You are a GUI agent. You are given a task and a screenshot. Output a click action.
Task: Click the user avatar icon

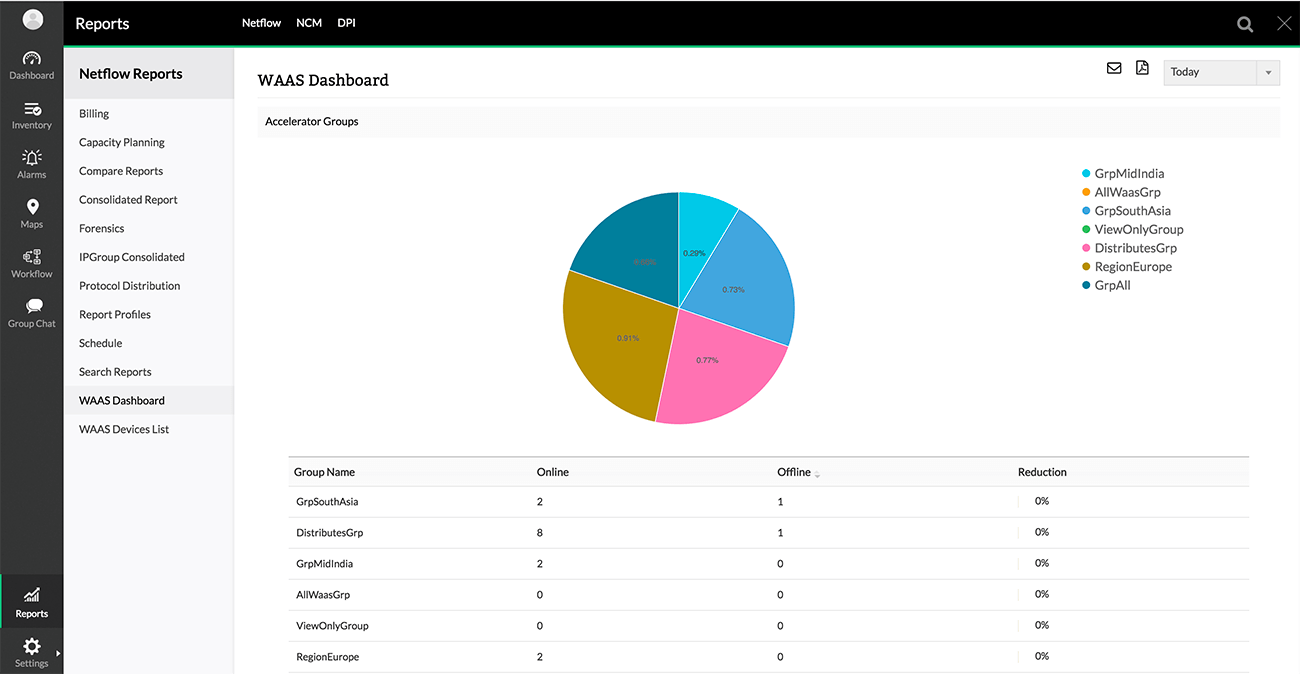point(33,19)
